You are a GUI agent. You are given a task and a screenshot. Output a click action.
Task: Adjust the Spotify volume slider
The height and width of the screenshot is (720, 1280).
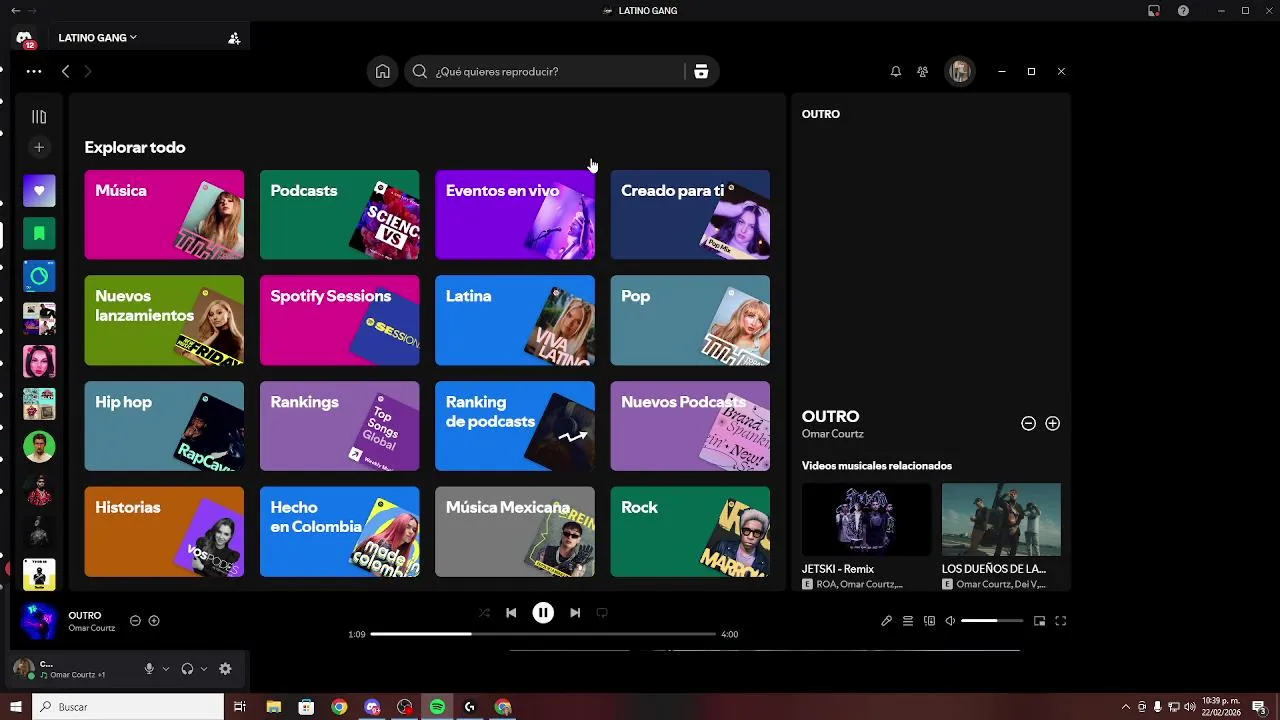(x=992, y=621)
